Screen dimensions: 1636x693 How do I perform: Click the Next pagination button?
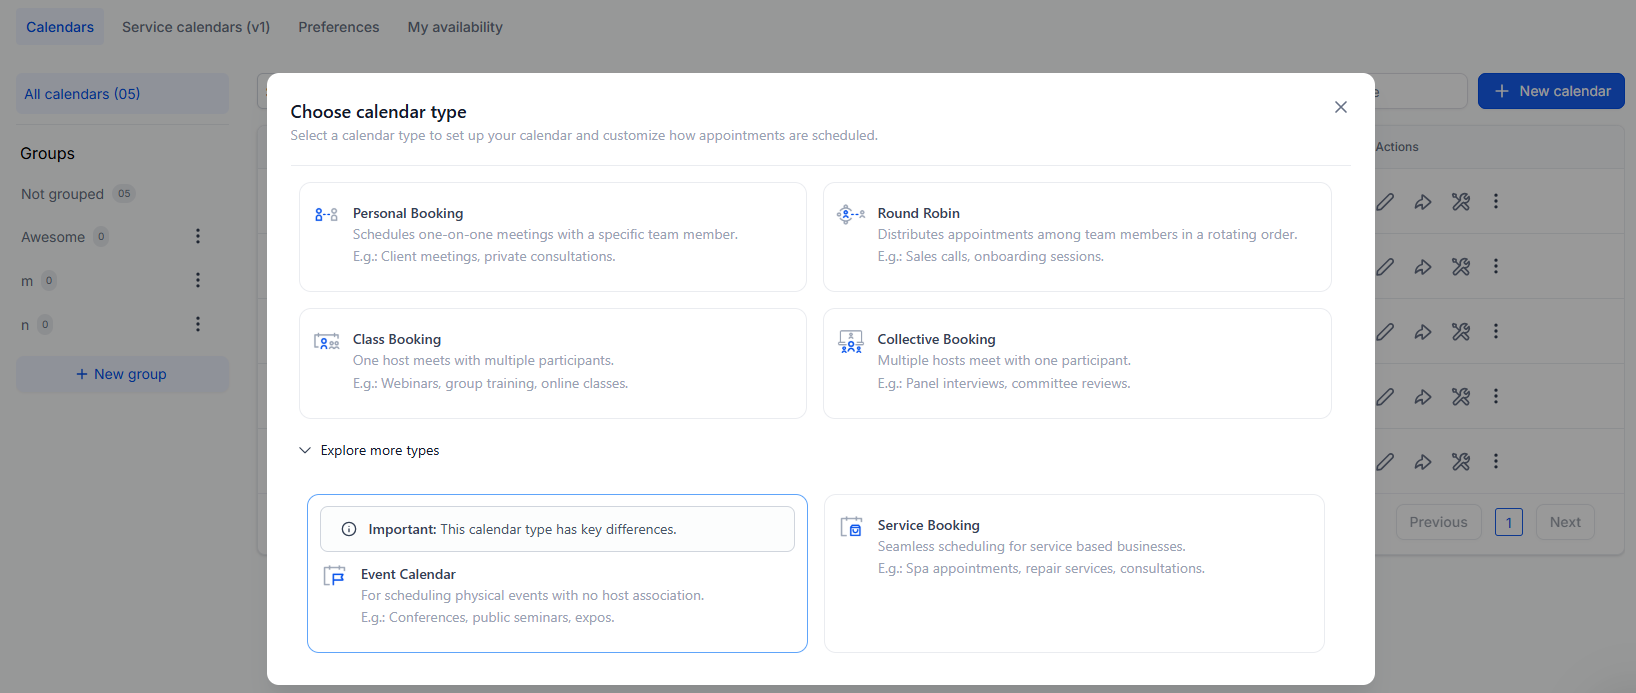[1564, 522]
